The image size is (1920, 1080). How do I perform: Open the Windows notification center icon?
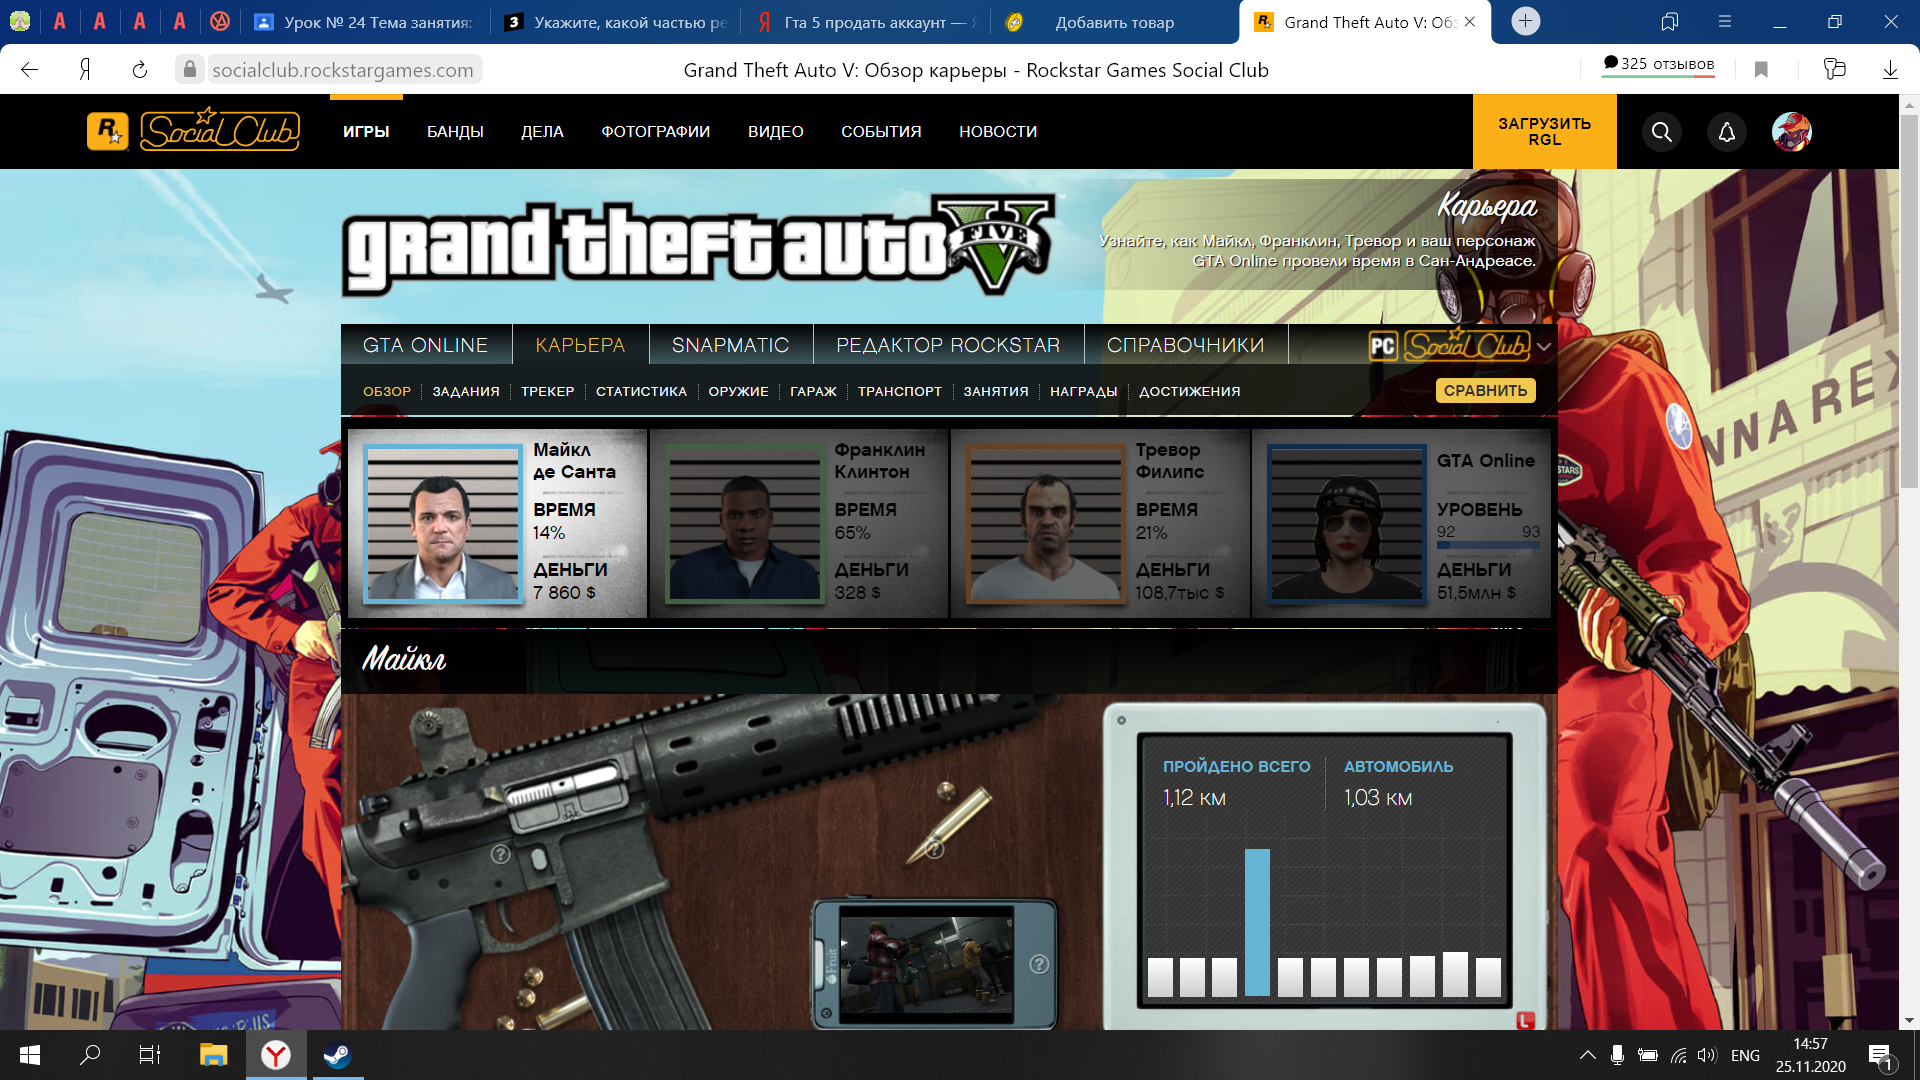point(1879,1056)
